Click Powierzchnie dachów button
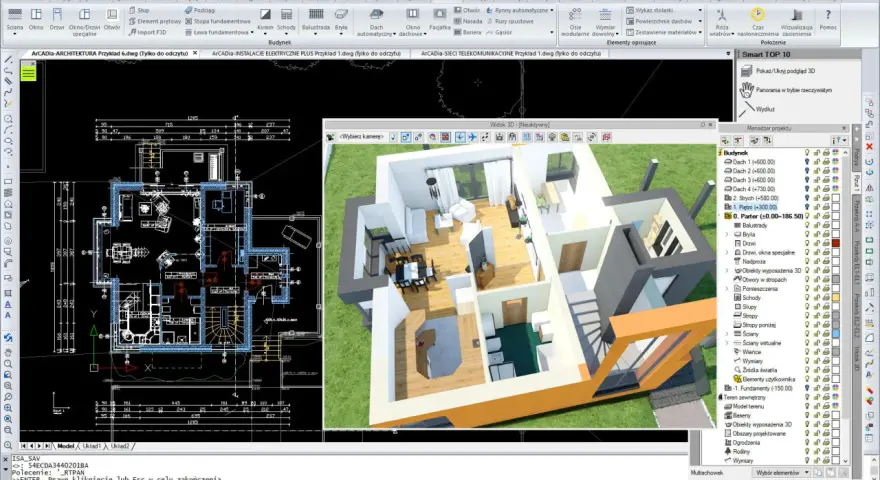This screenshot has height=480, width=880. pos(659,21)
